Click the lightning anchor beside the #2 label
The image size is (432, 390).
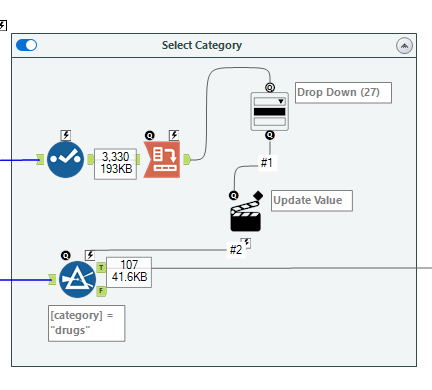click(247, 243)
